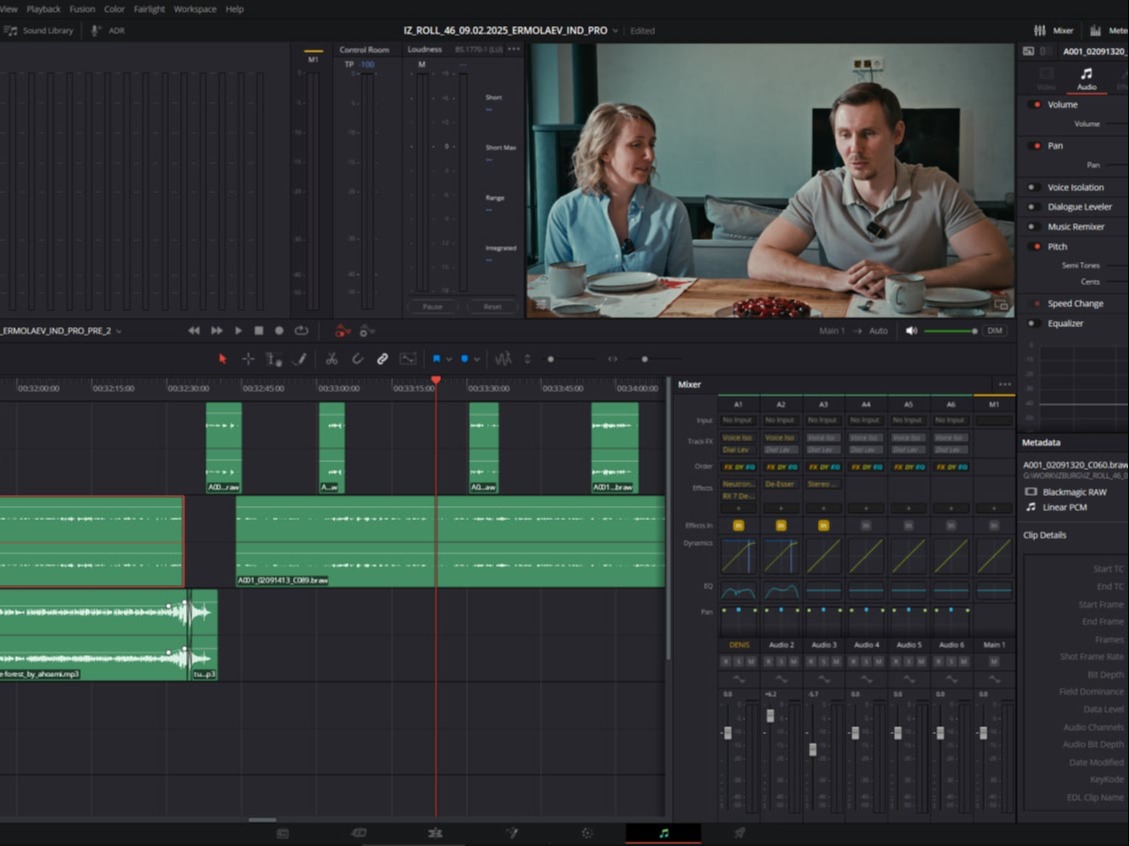
Task: Adjust the vertical track zoom slider
Action: [x=551, y=359]
